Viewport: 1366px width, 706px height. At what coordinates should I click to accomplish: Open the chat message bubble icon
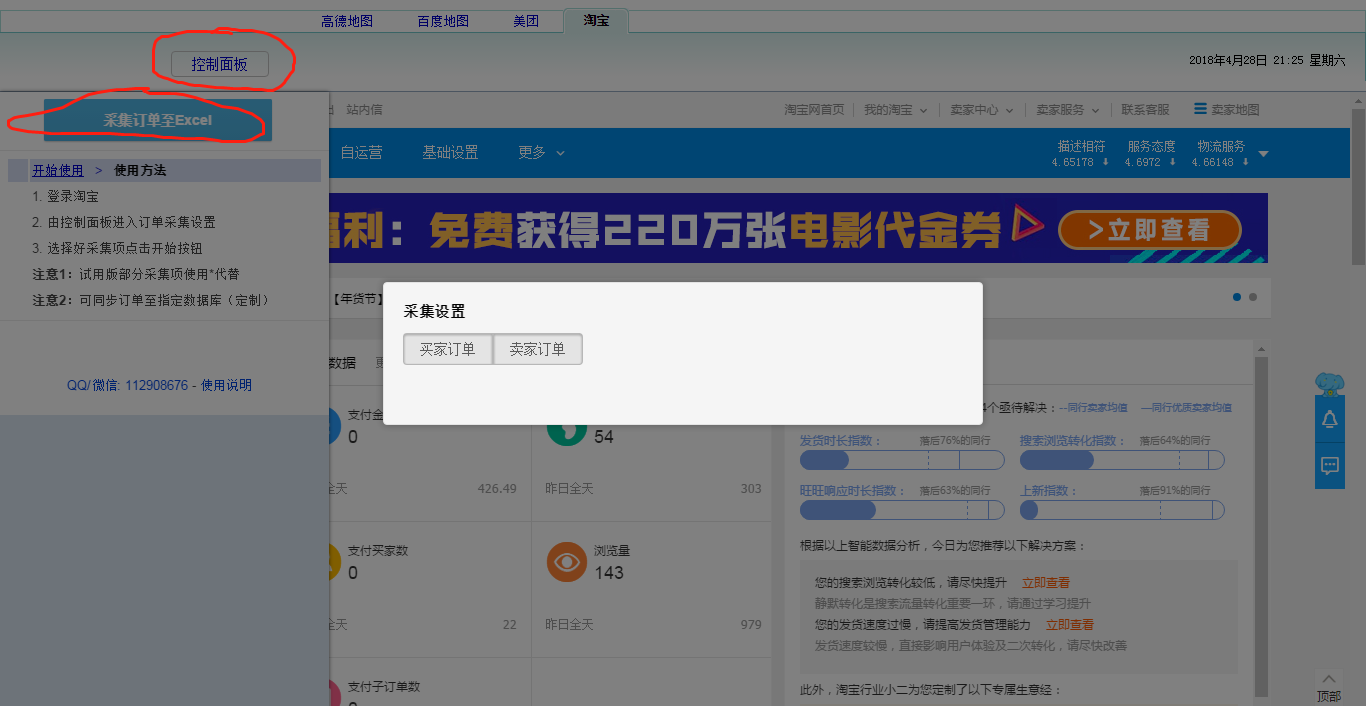click(x=1329, y=465)
